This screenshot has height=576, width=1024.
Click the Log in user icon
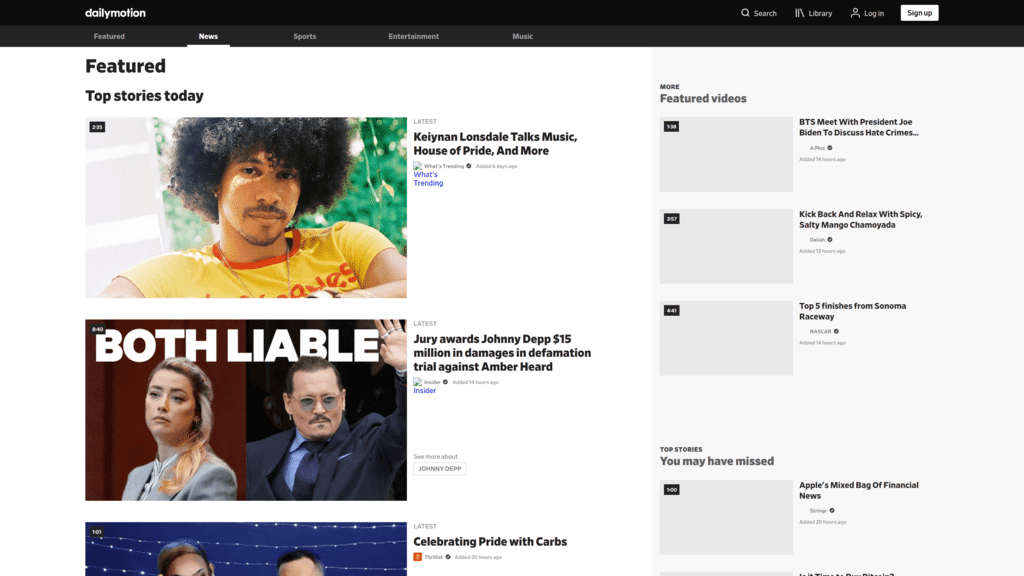pos(855,13)
